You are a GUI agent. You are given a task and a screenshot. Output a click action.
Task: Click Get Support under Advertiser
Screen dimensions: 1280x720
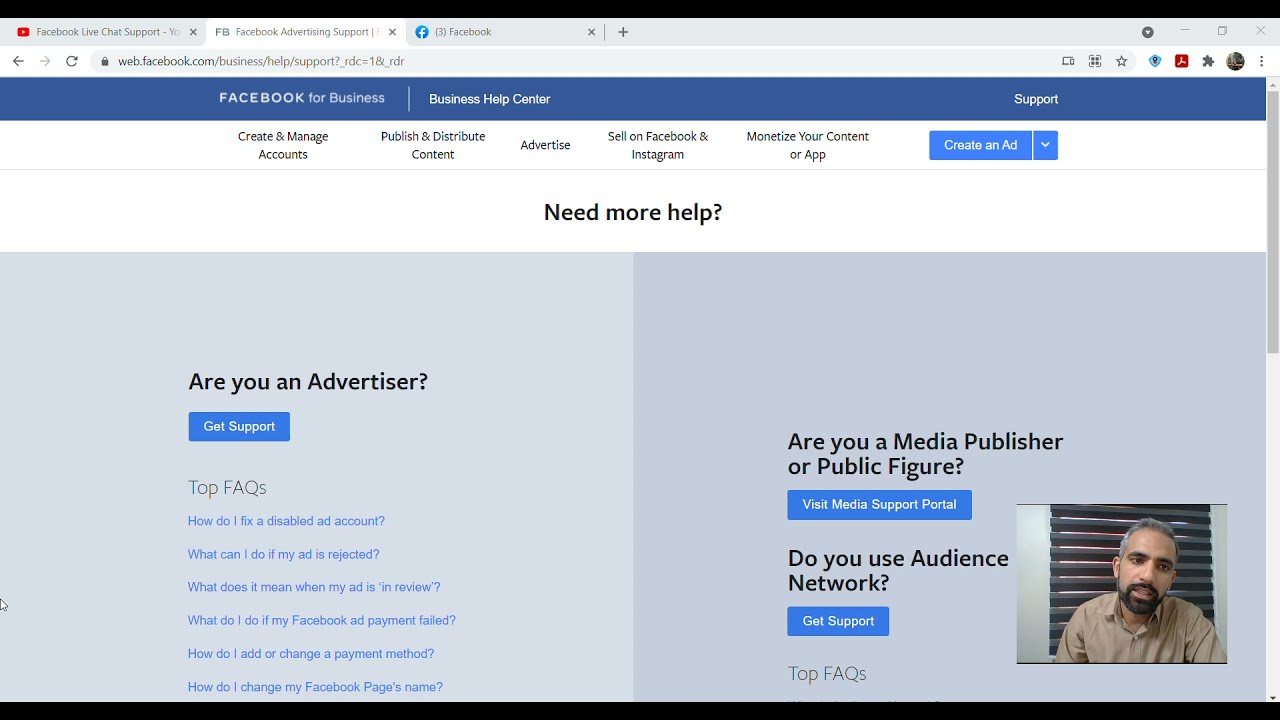point(239,426)
